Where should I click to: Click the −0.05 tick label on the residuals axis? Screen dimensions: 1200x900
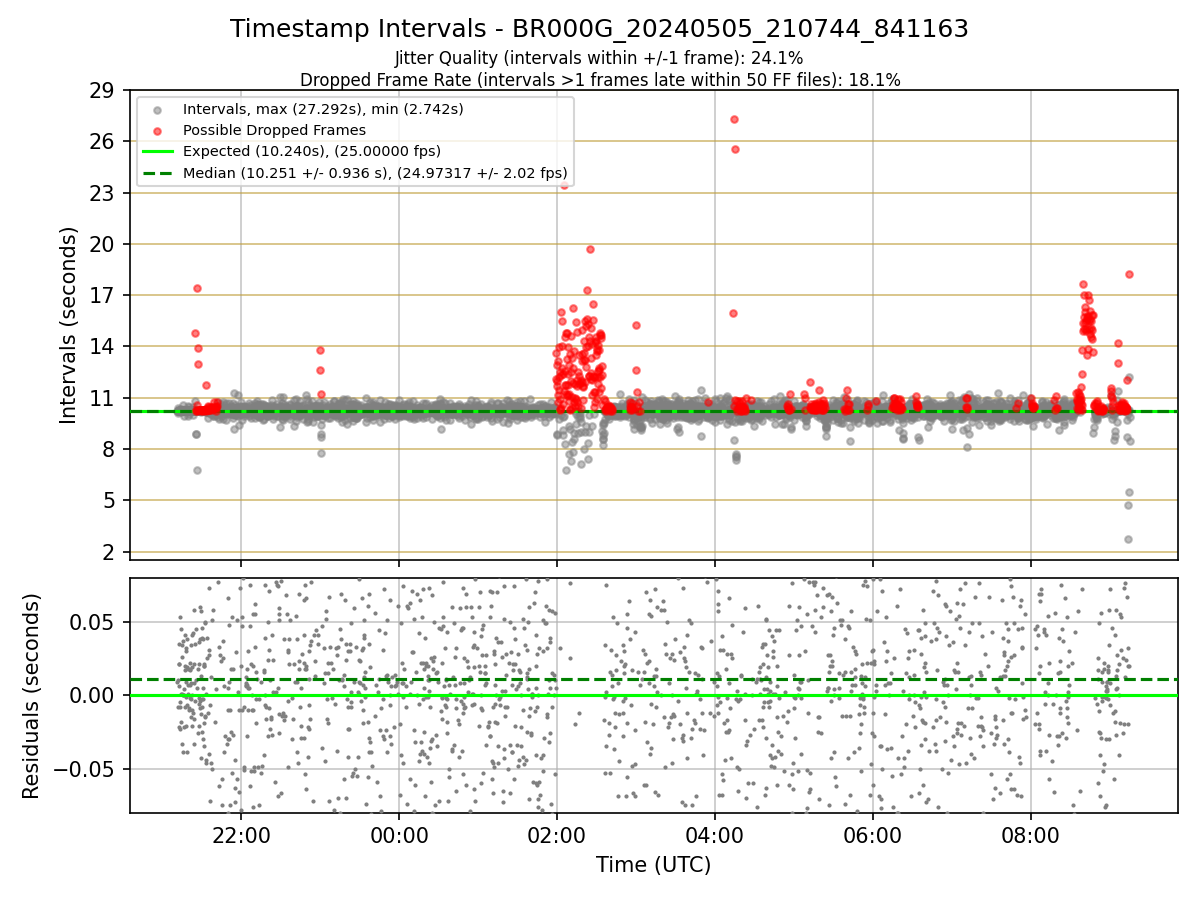coord(84,769)
